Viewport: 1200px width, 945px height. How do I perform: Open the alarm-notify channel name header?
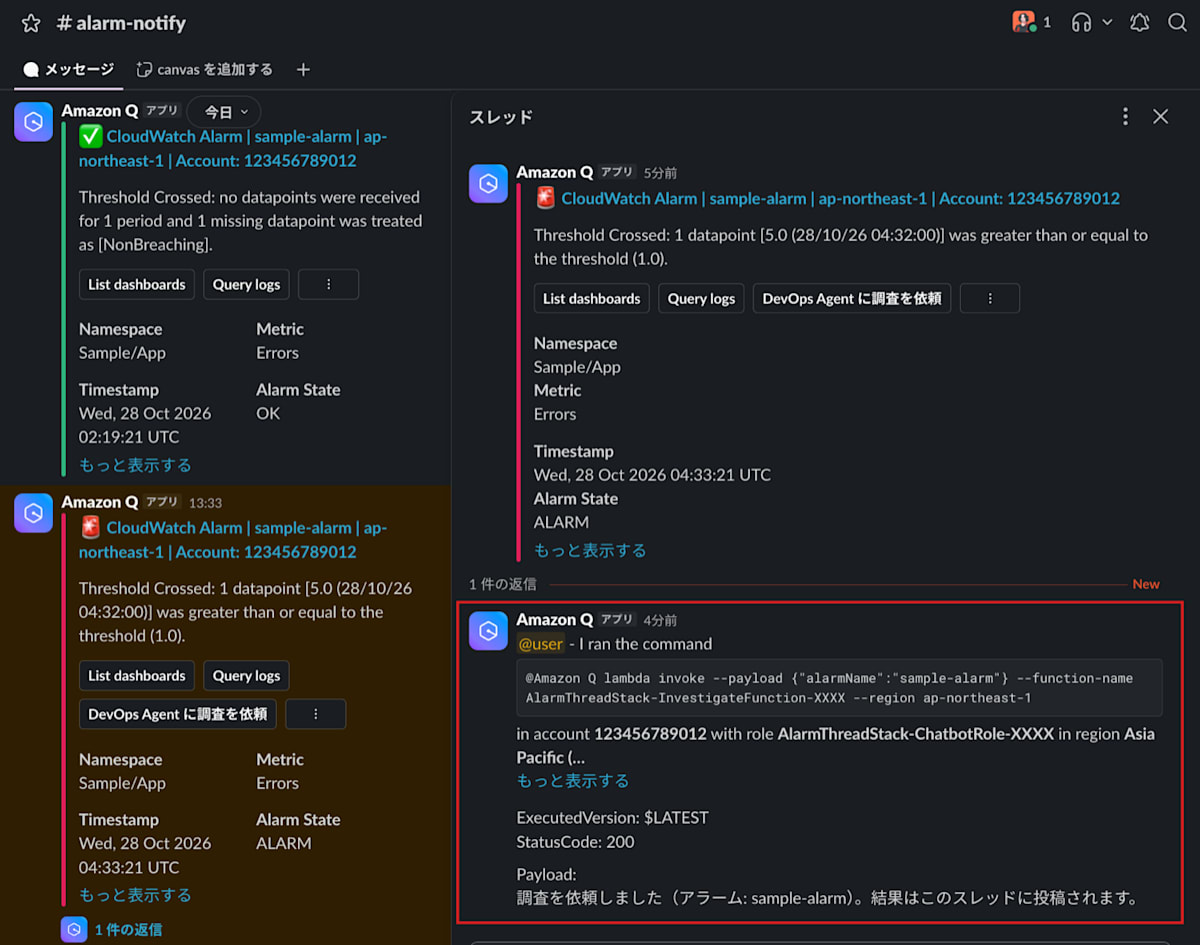[122, 23]
